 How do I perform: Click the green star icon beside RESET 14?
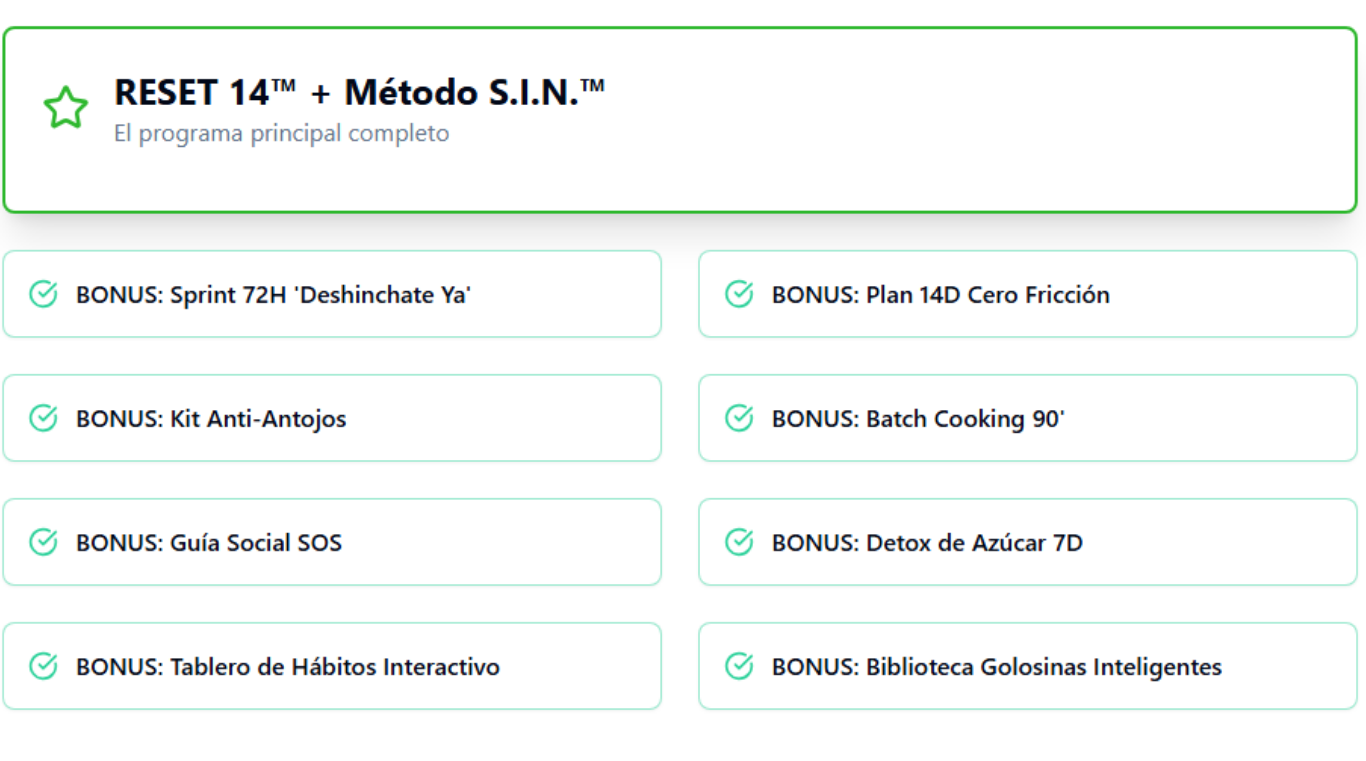[66, 108]
